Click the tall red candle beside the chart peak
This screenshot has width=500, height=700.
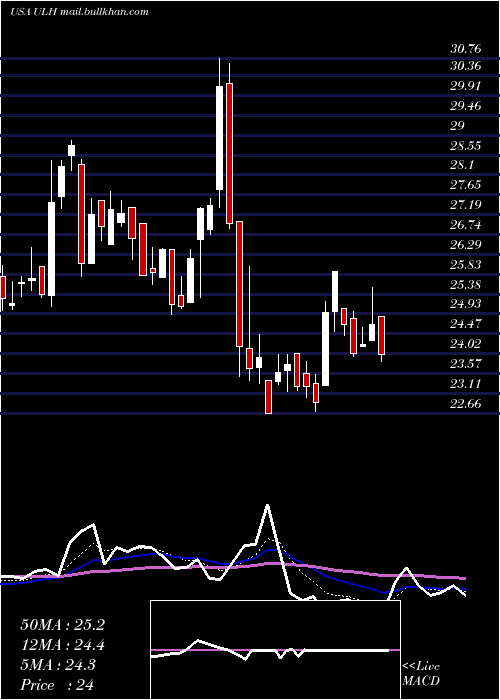click(x=229, y=153)
